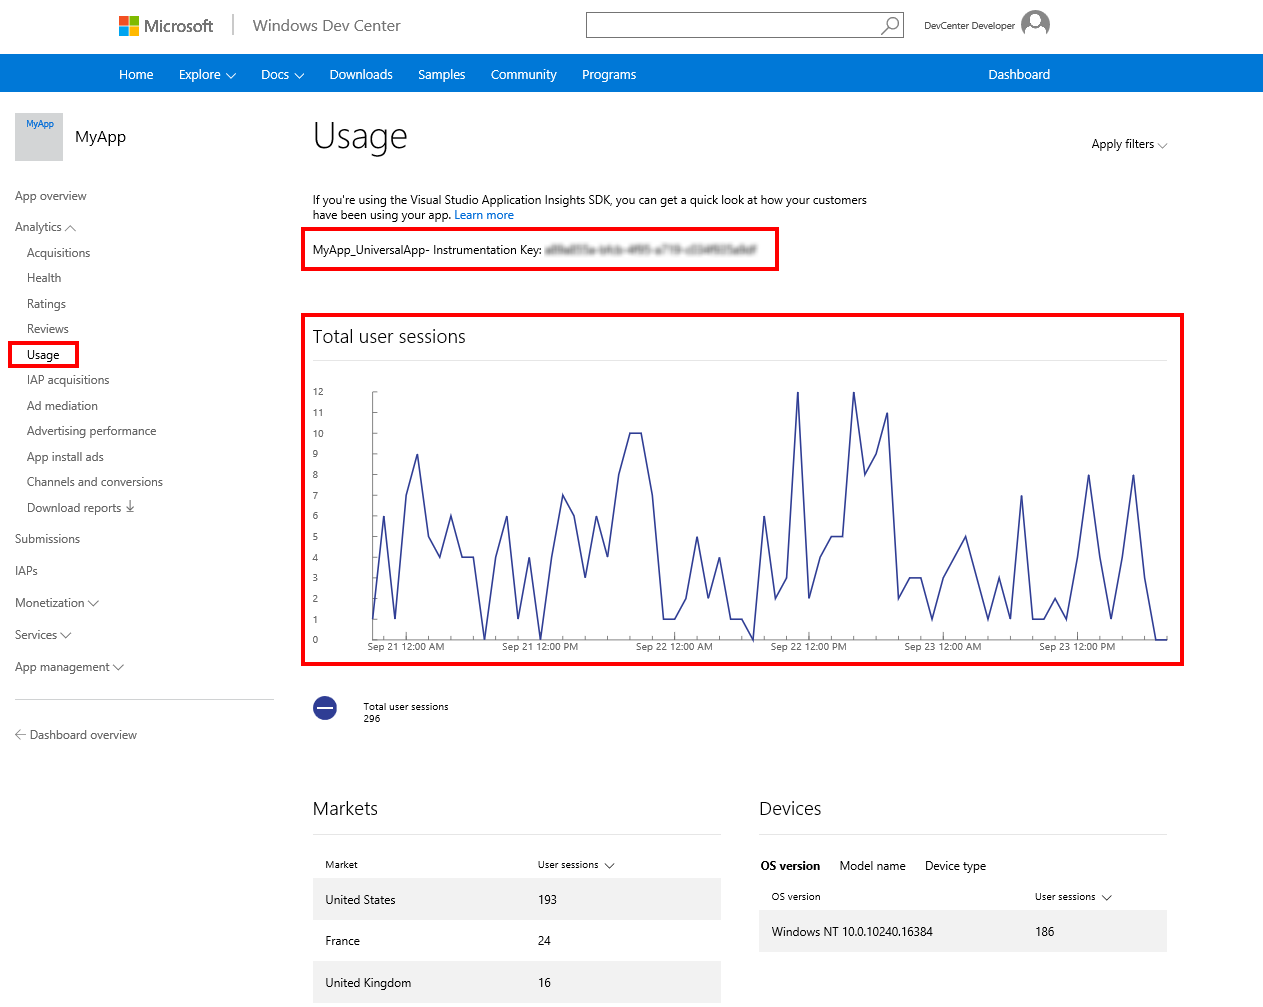This screenshot has width=1263, height=1007.
Task: Go to Home in the navigation bar
Action: tap(136, 75)
